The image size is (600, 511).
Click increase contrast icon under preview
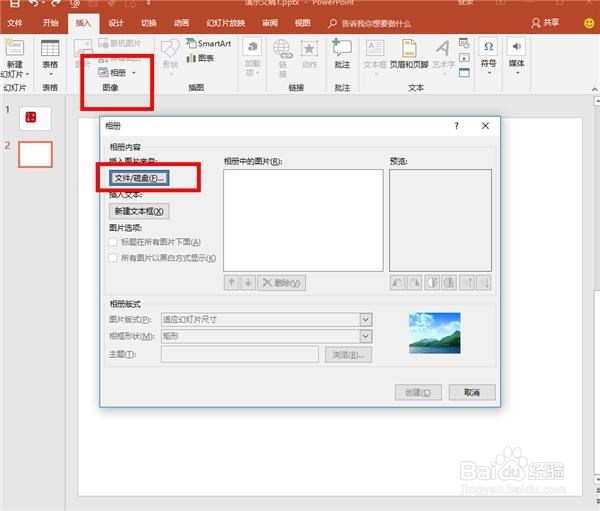click(x=432, y=283)
